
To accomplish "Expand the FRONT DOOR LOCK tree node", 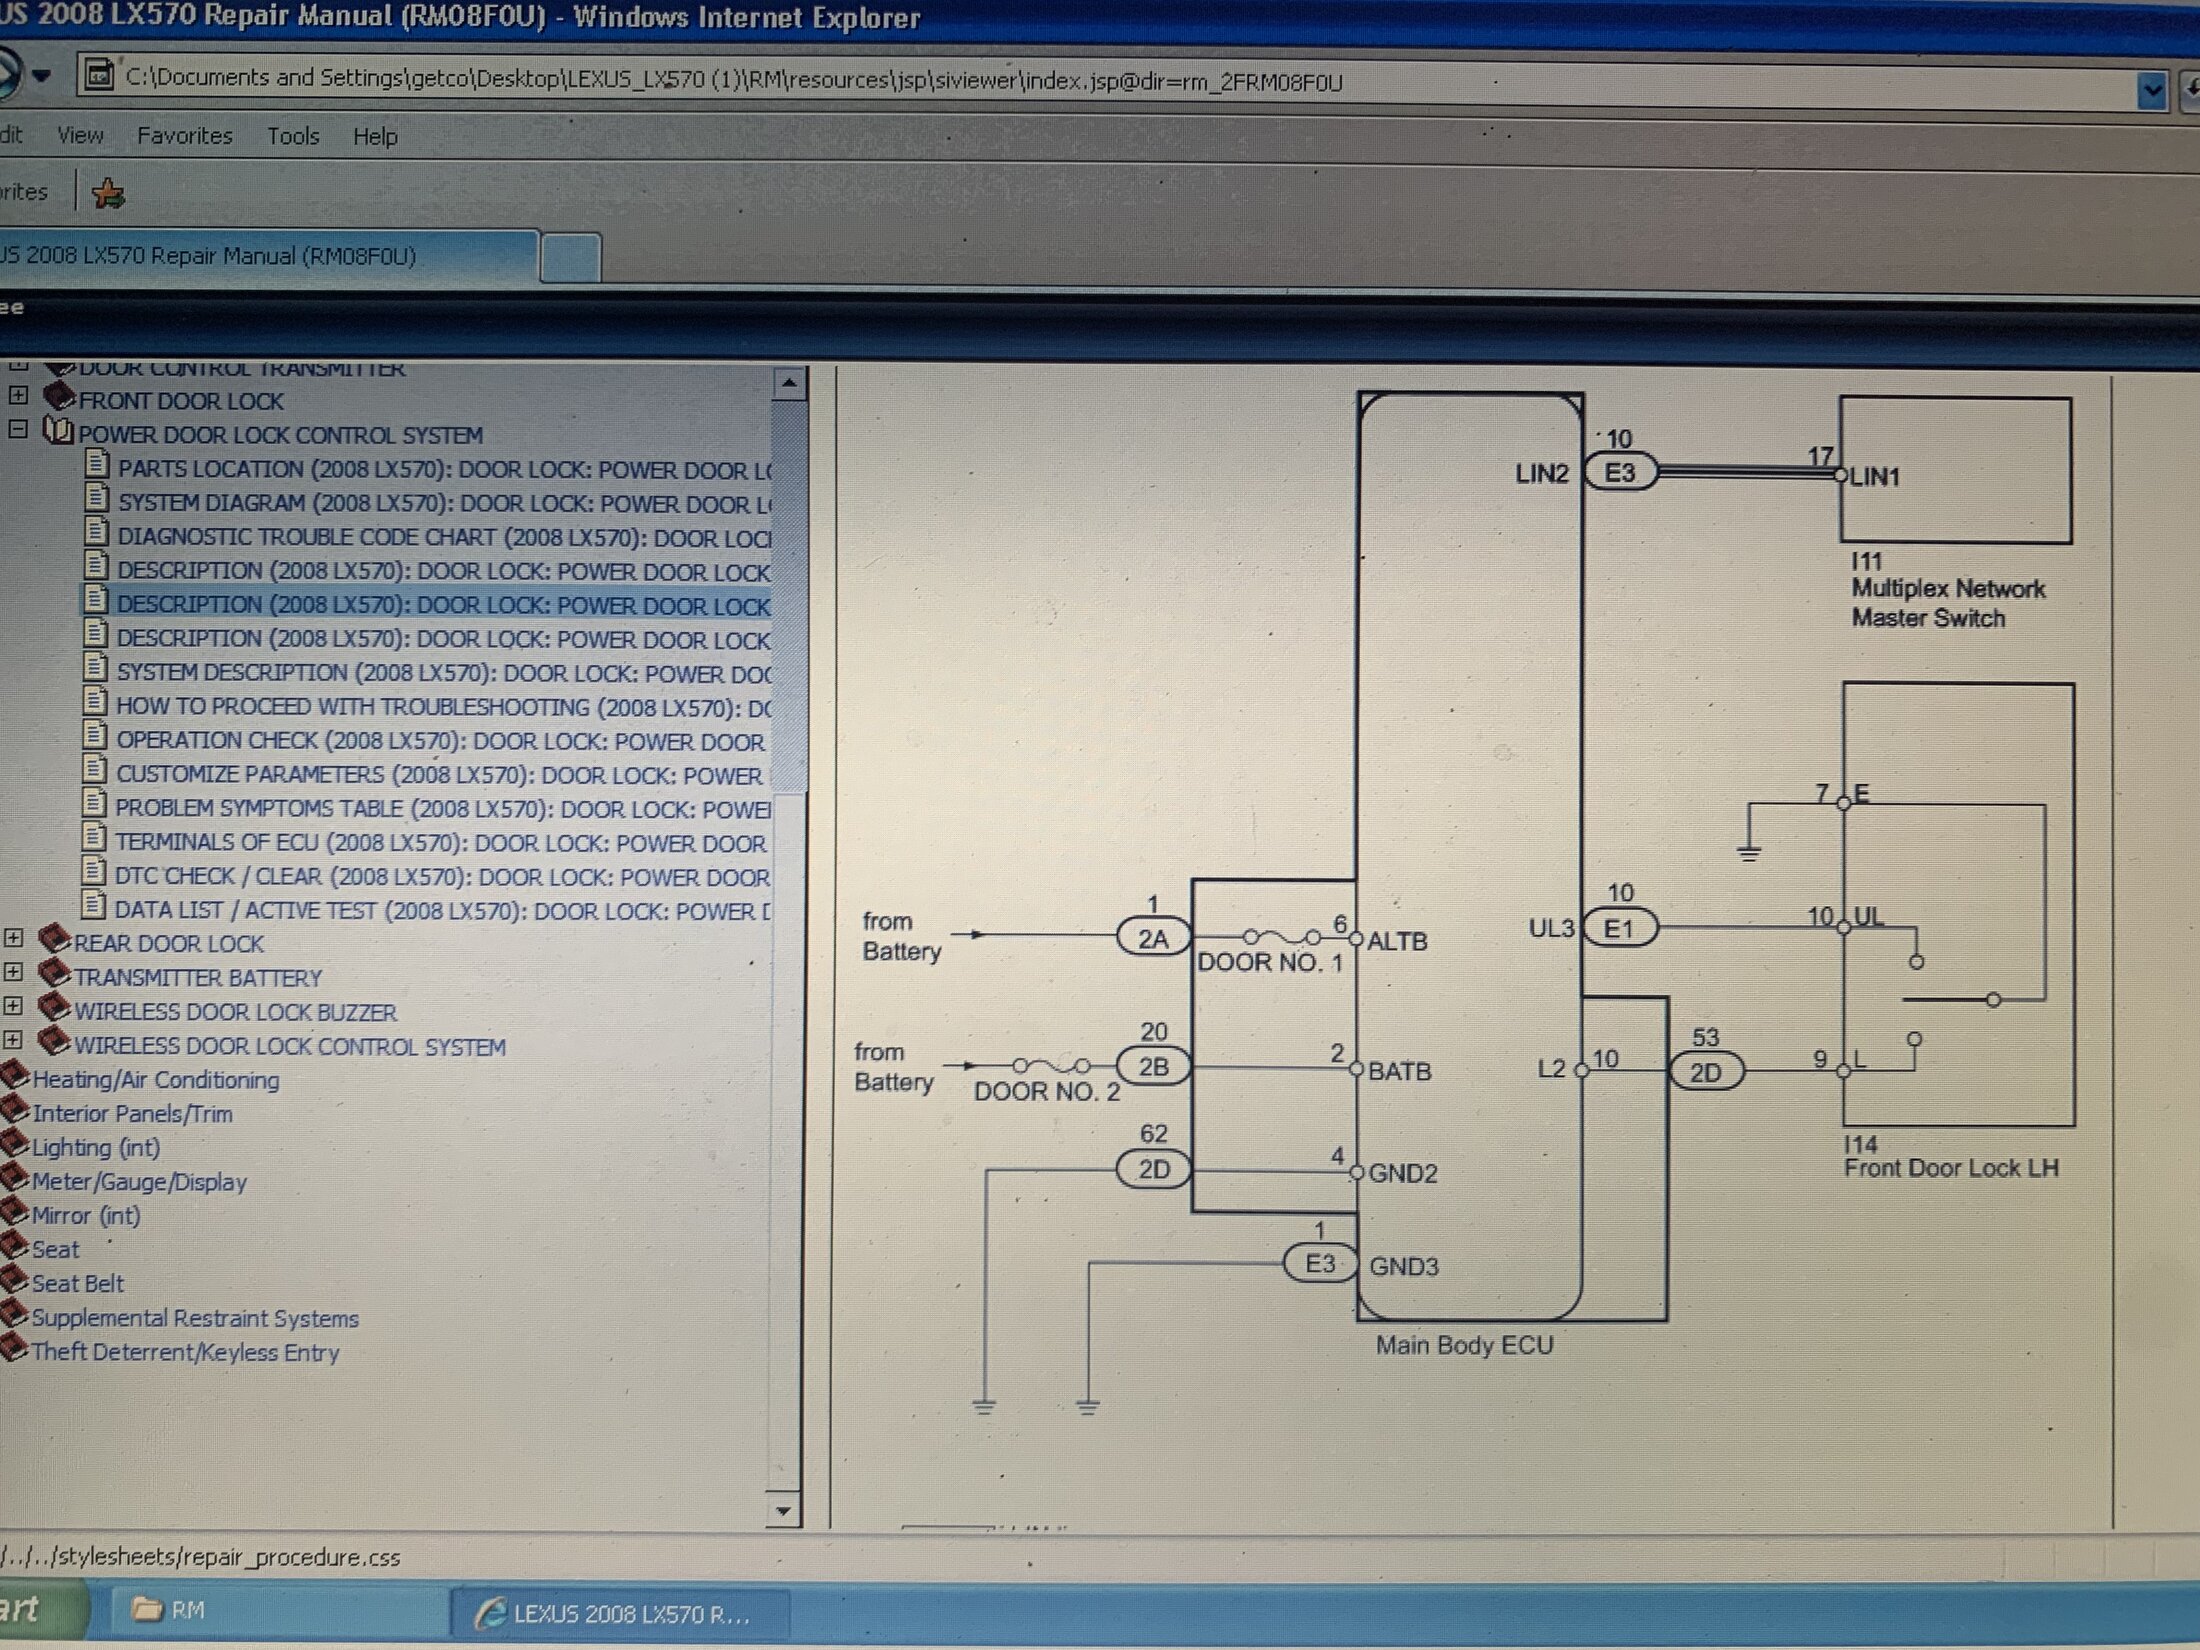I will pos(18,395).
